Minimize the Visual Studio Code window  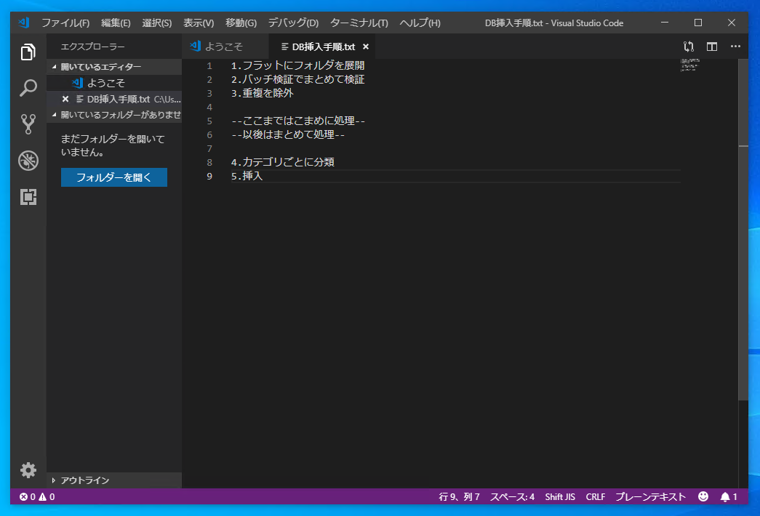[665, 23]
